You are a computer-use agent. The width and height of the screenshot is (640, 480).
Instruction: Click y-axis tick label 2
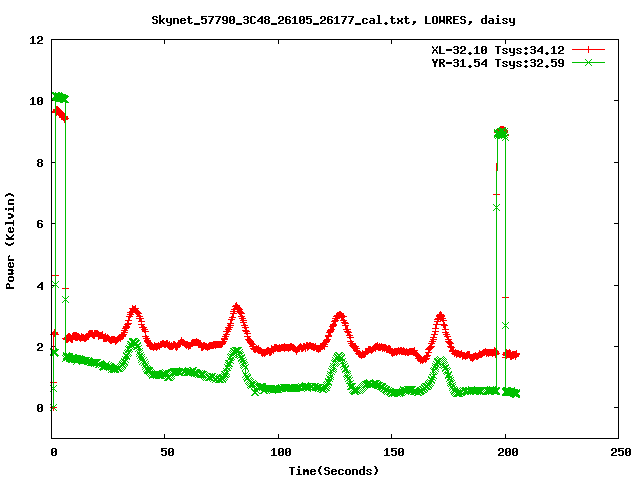point(40,347)
